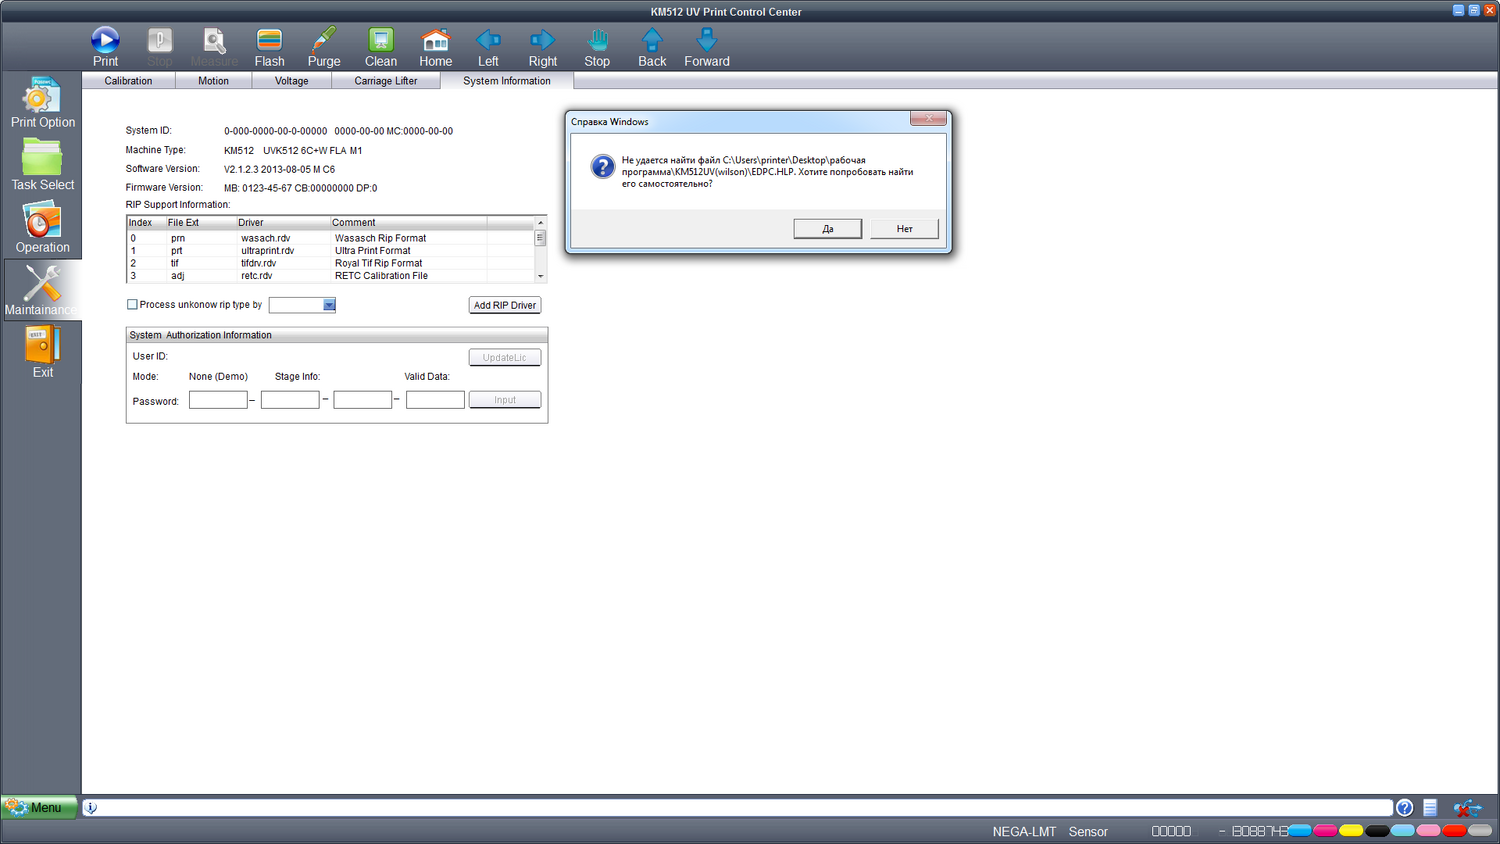The width and height of the screenshot is (1500, 844).
Task: Click the black ink indicator
Action: [1377, 831]
